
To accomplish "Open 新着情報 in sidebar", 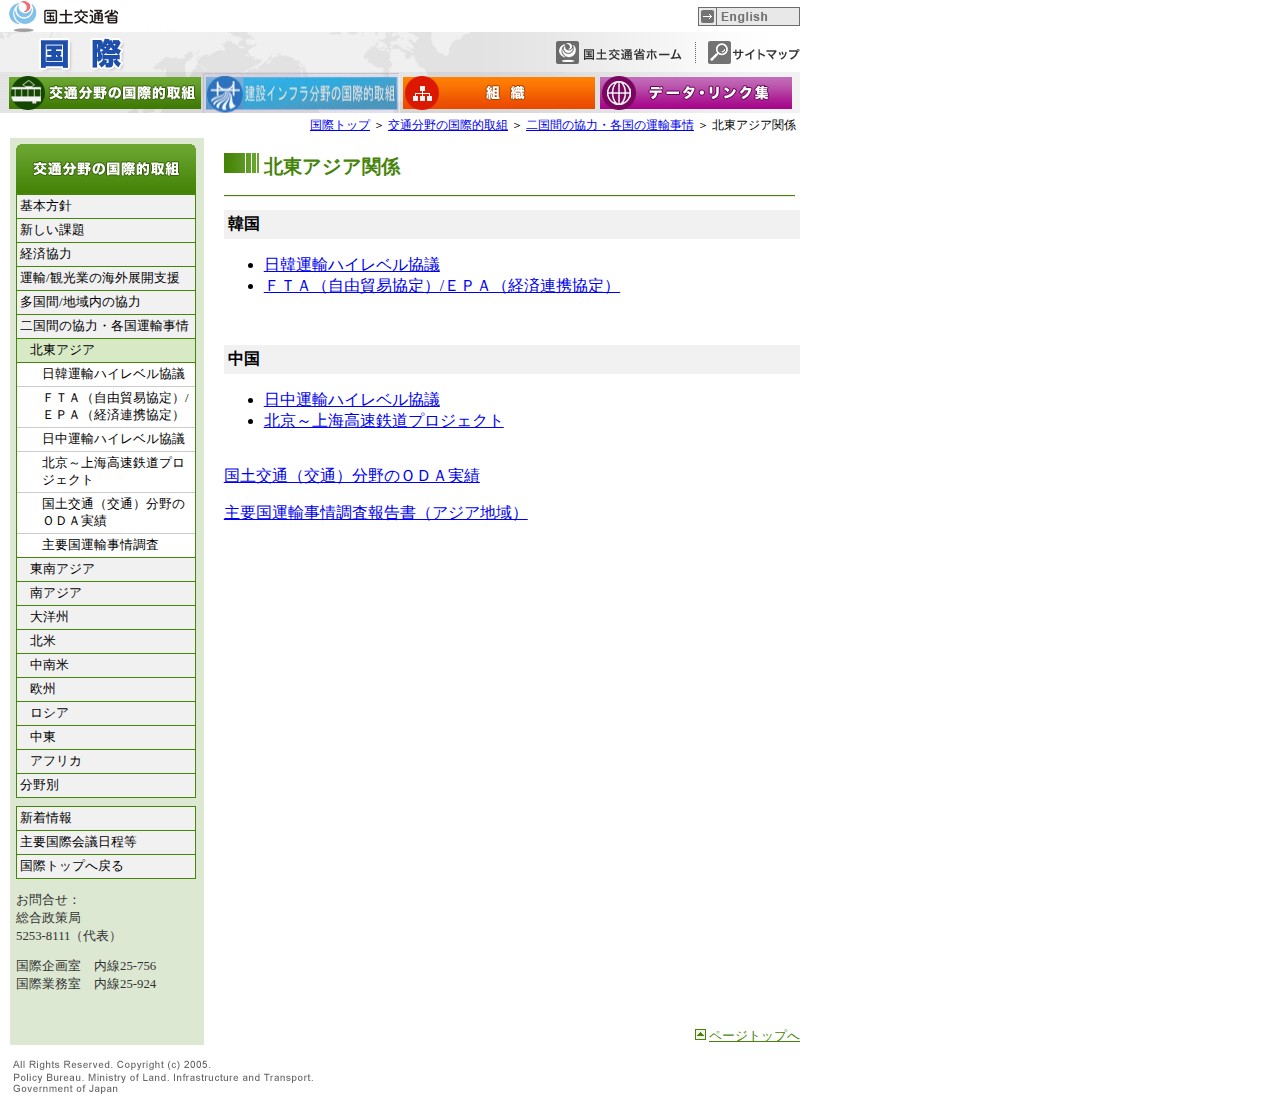I will tap(106, 818).
